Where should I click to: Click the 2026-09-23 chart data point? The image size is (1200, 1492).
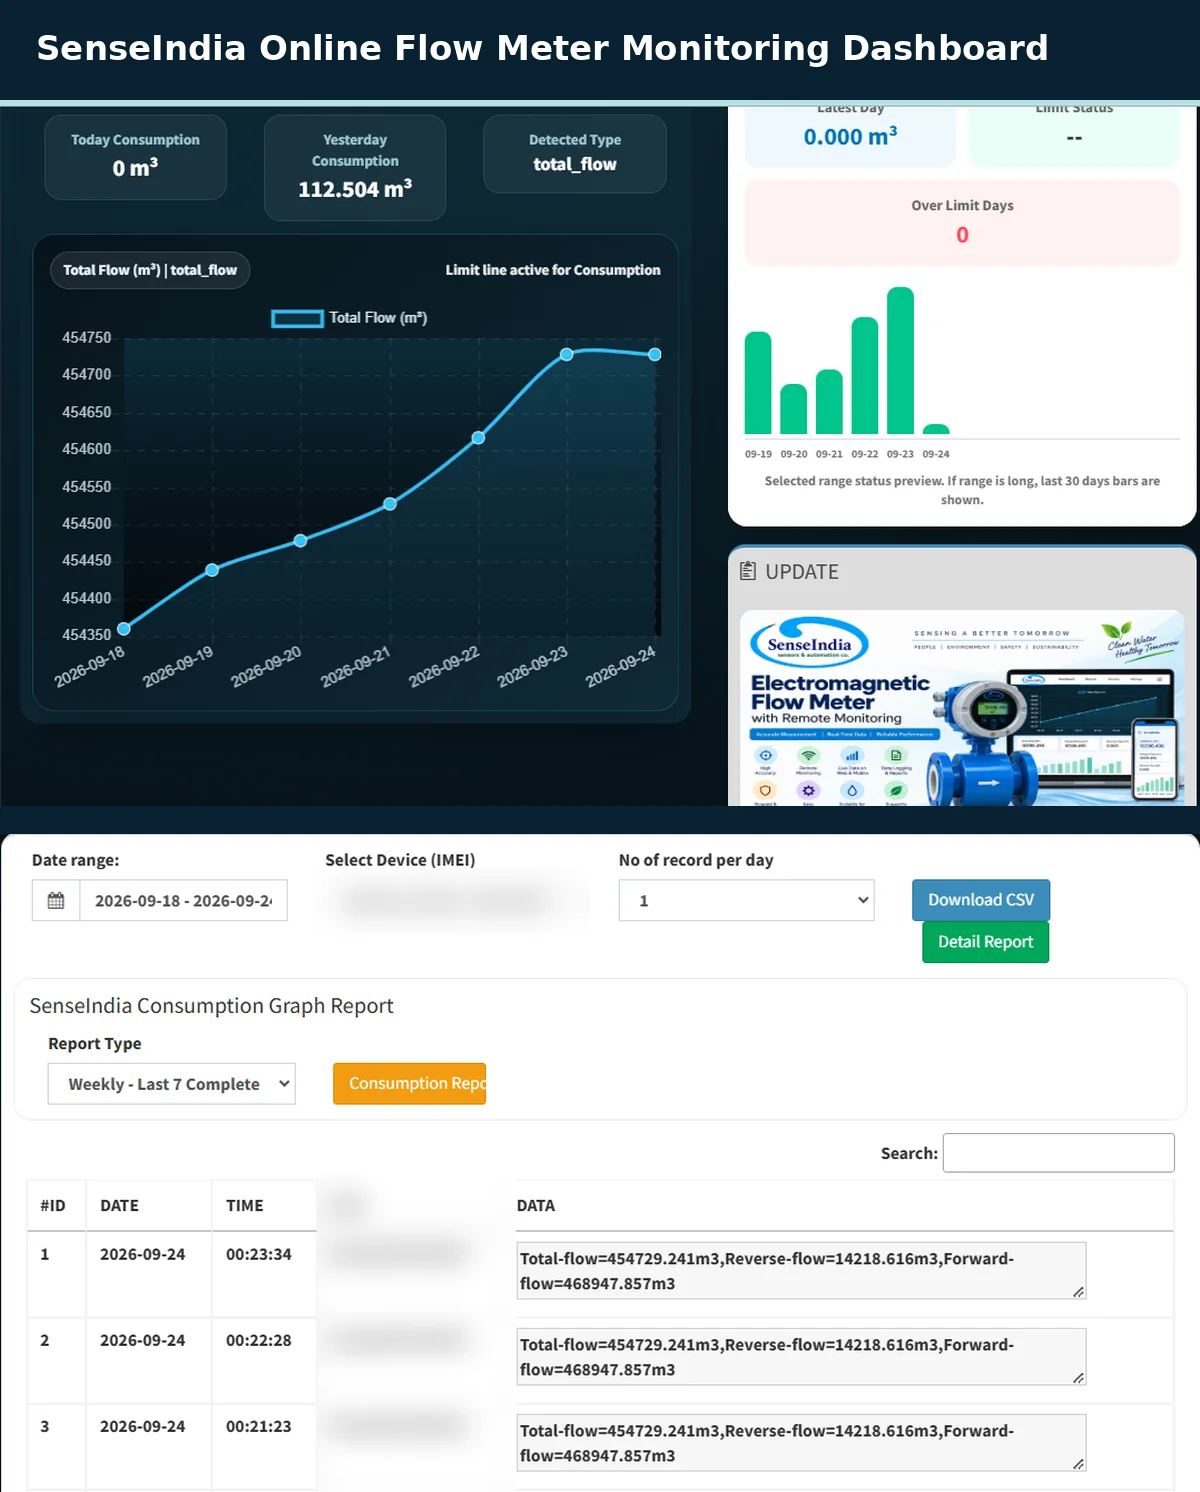tap(567, 354)
